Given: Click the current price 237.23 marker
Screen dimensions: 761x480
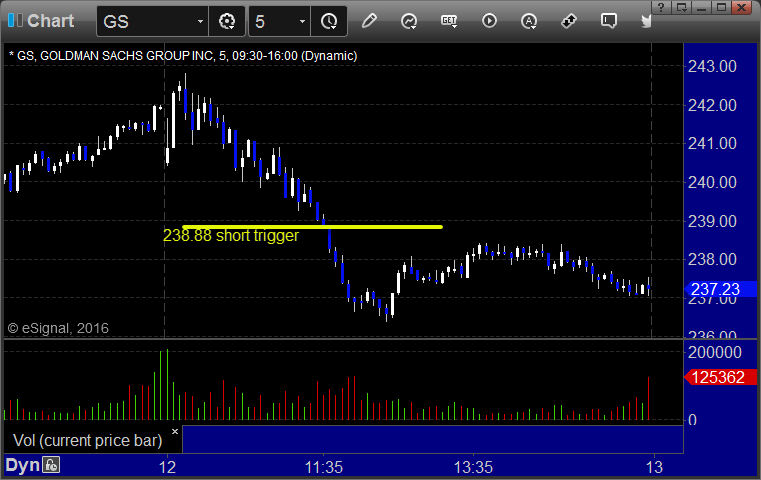Looking at the screenshot, I should [x=720, y=289].
